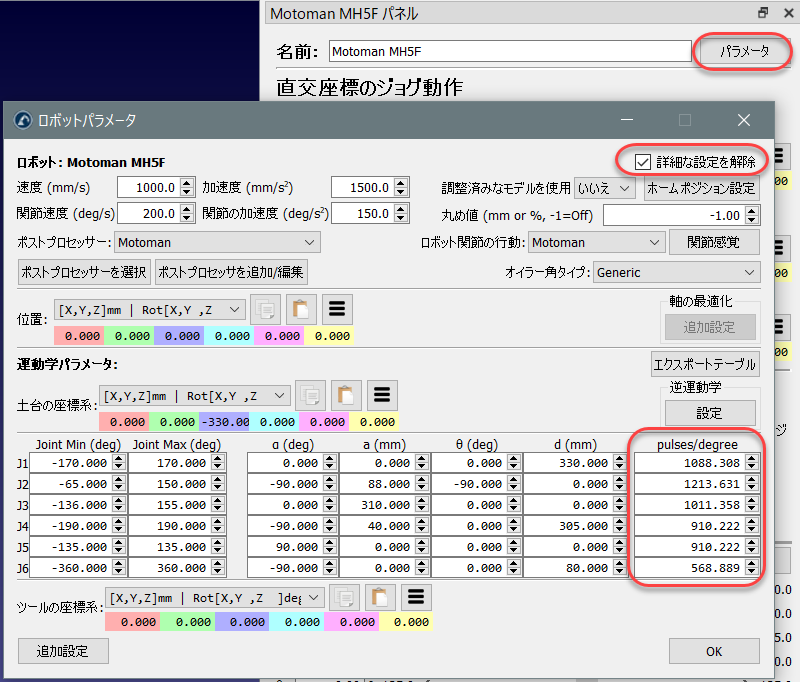Click the J2 θ (deg) field -90.000
Image resolution: width=800 pixels, height=682 pixels.
(476, 484)
